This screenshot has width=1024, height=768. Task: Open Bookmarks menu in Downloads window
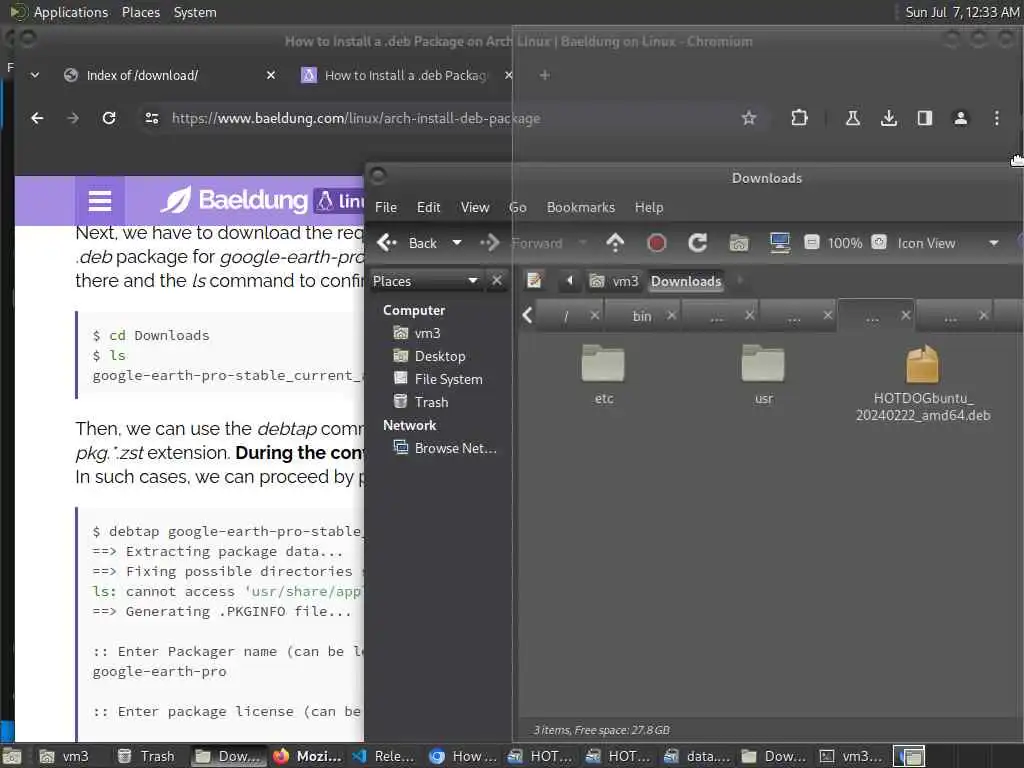click(x=581, y=207)
